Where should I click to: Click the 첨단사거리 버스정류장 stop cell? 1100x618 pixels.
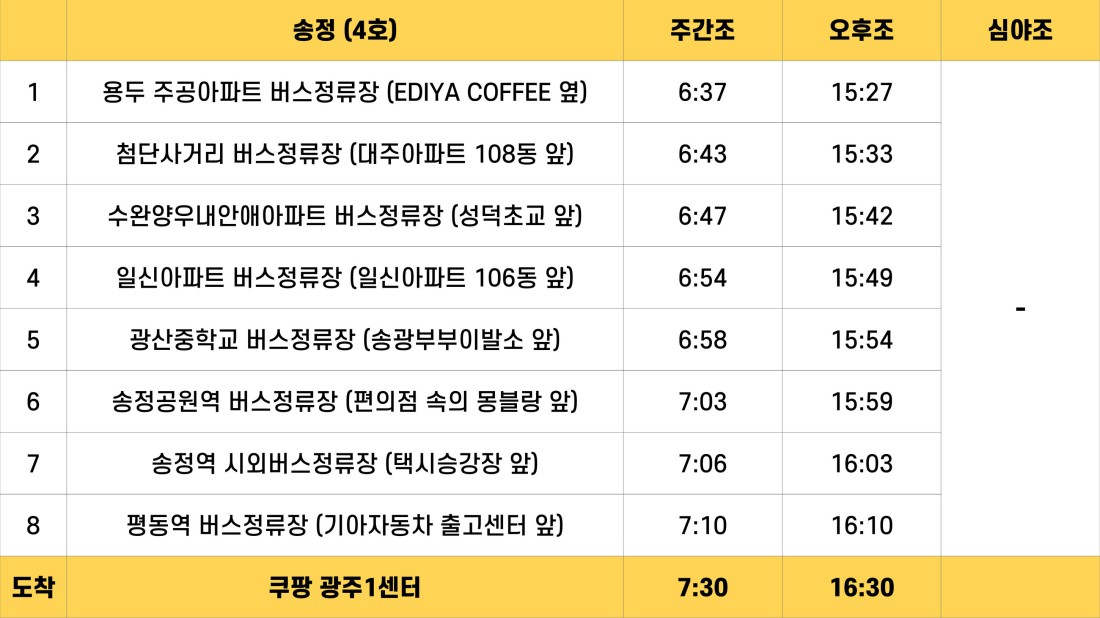(344, 154)
